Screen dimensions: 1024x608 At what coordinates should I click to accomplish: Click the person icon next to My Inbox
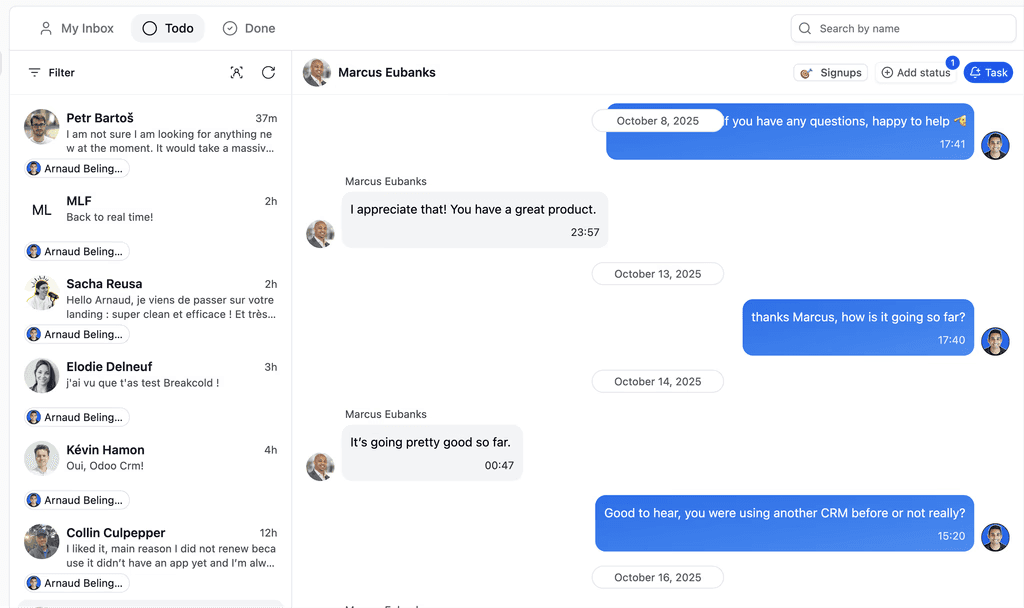pyautogui.click(x=45, y=28)
